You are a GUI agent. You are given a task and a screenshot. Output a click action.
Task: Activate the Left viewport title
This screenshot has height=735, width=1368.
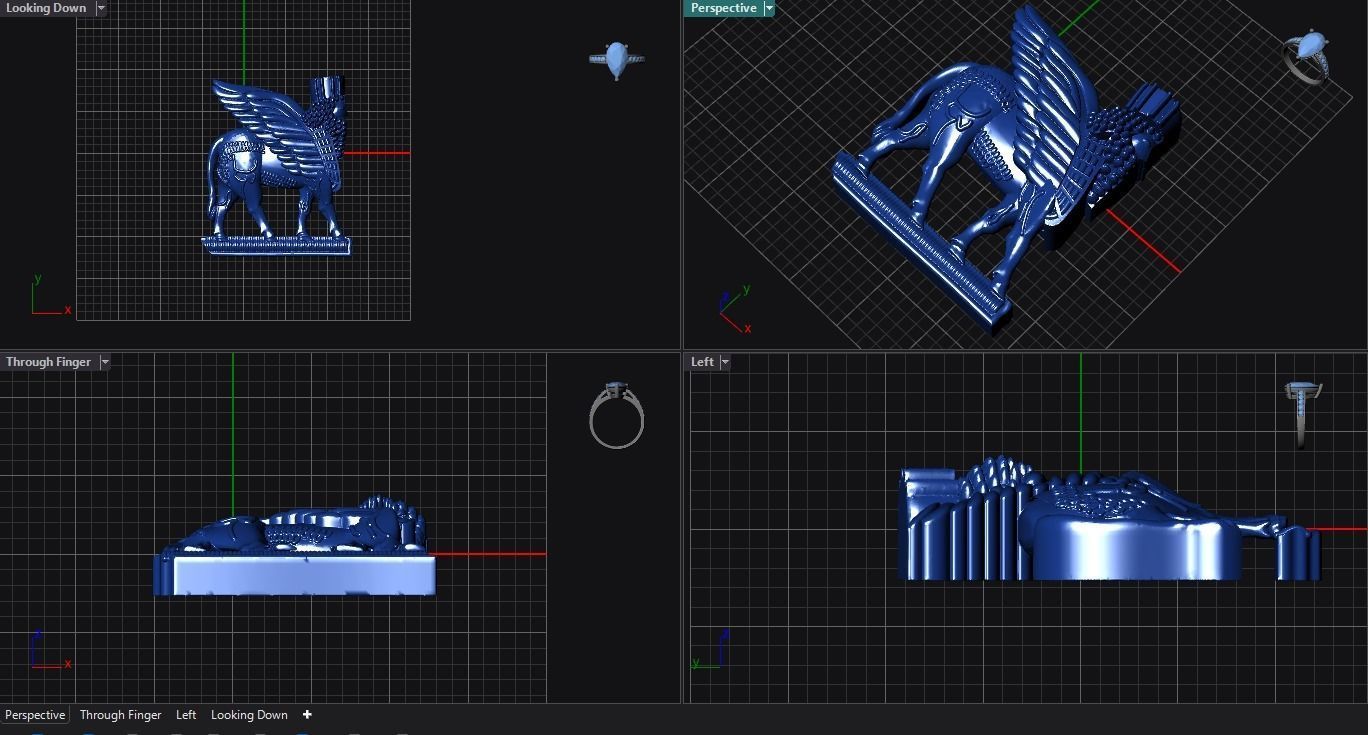702,362
